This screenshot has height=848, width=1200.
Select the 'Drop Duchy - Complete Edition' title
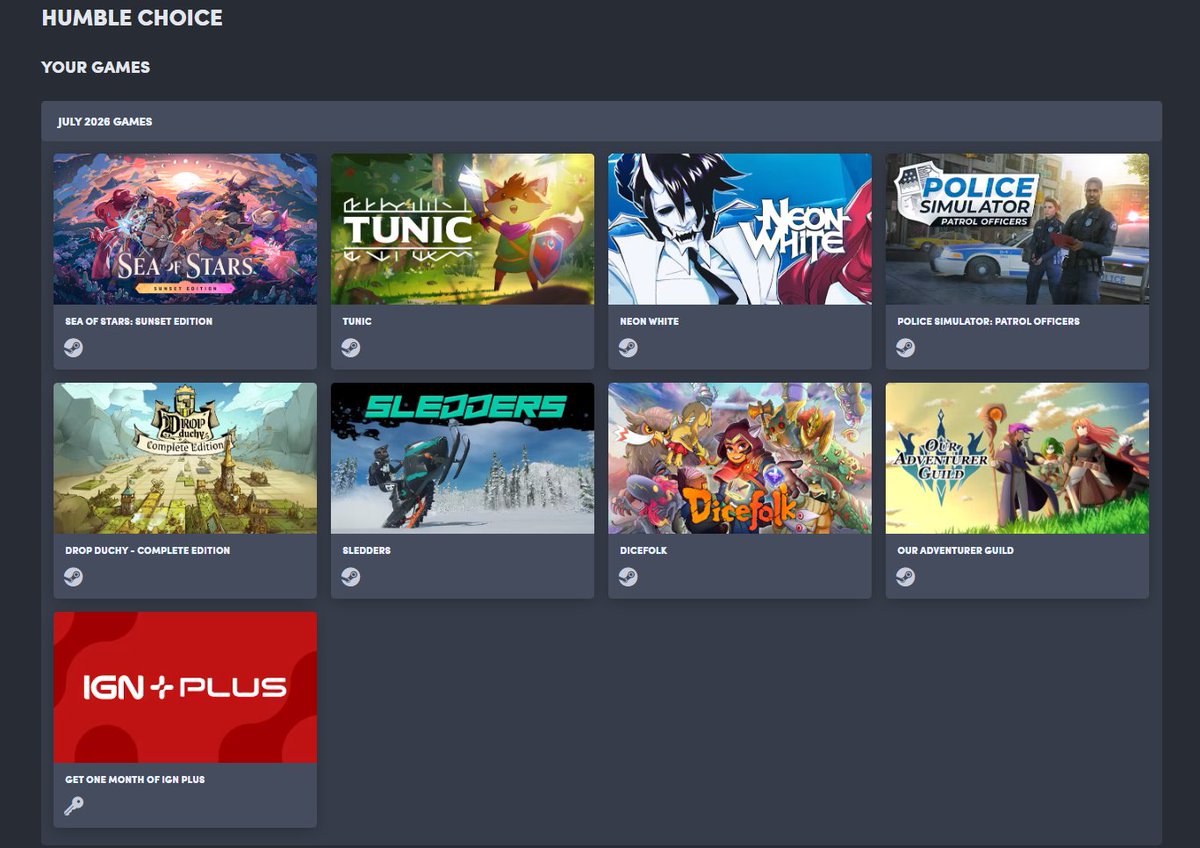pos(148,551)
